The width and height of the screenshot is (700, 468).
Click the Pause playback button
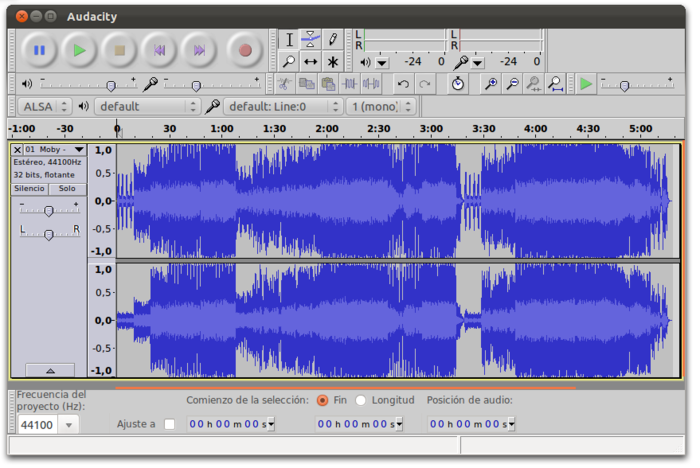point(39,49)
